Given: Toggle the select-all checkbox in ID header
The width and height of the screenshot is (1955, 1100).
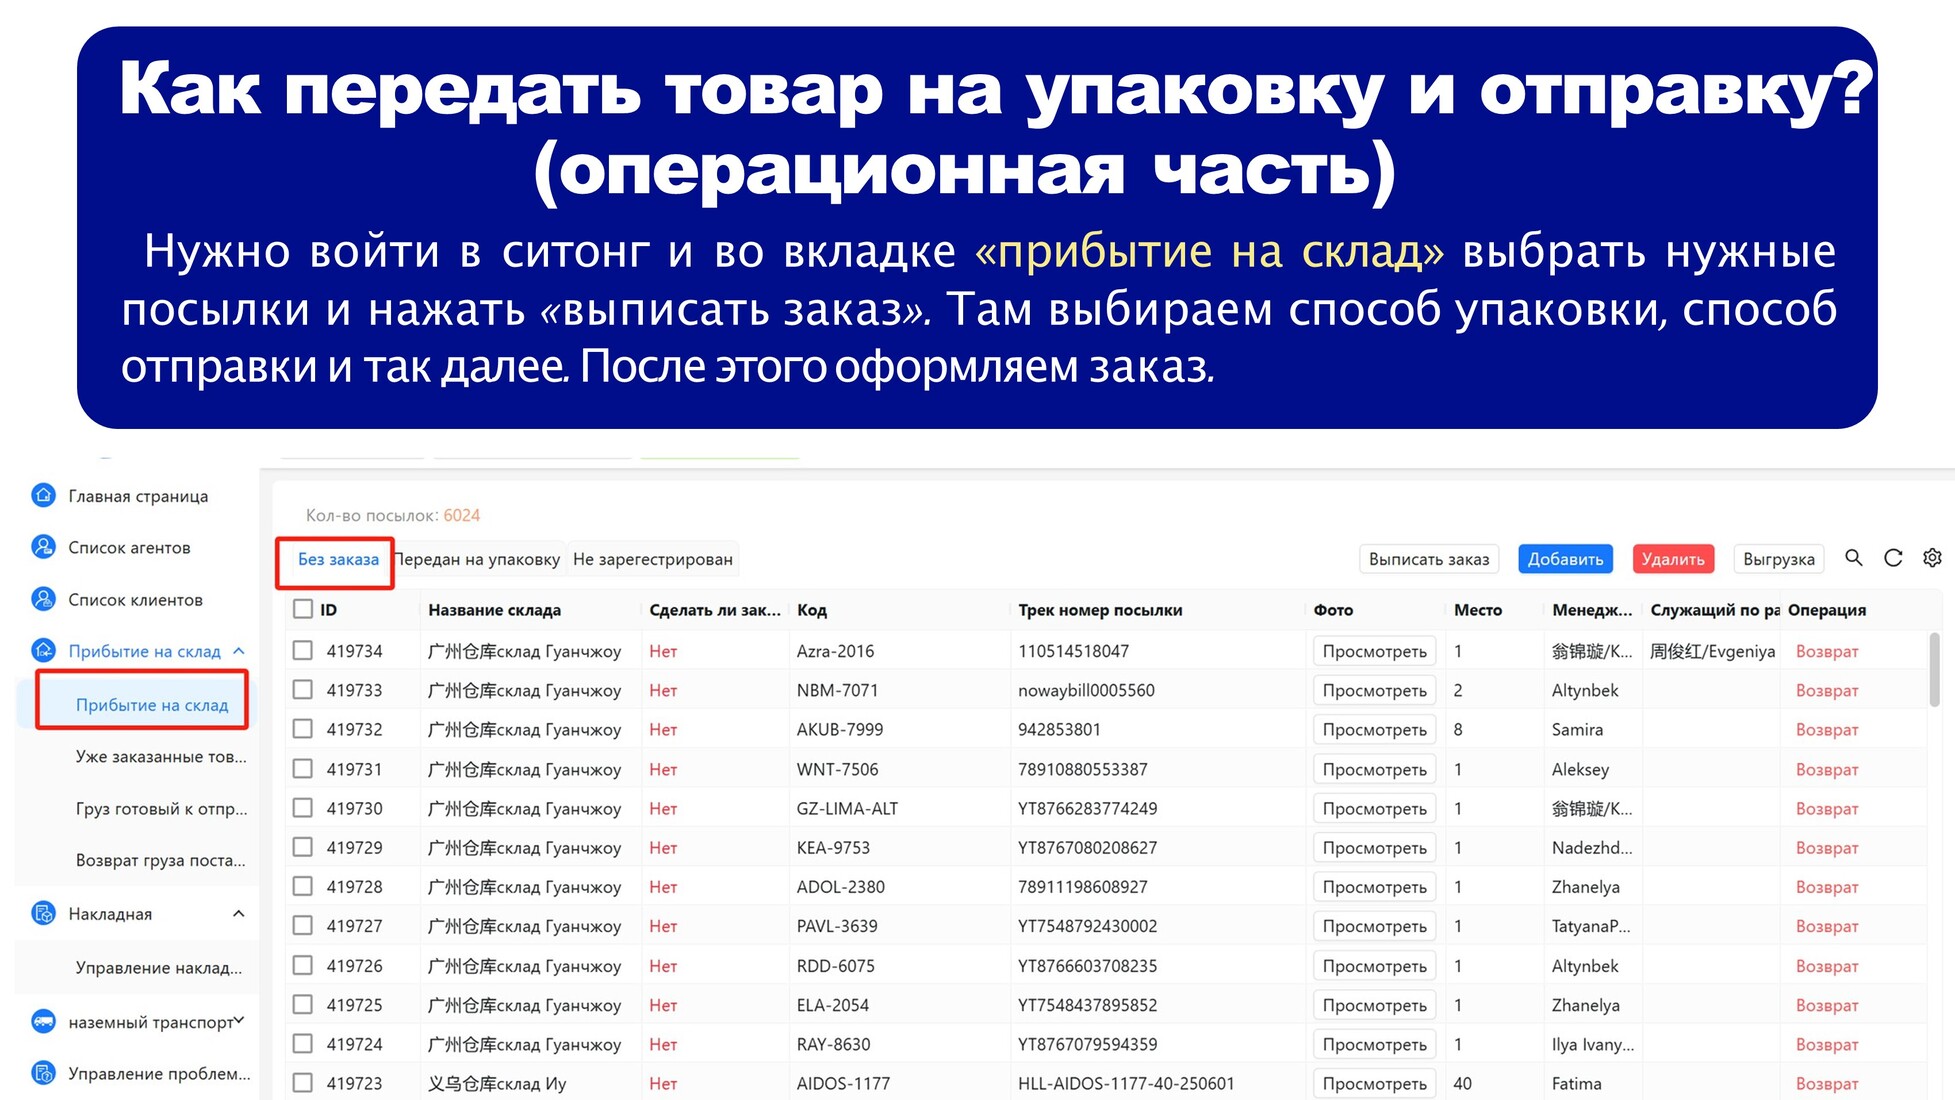Looking at the screenshot, I should pos(303,609).
